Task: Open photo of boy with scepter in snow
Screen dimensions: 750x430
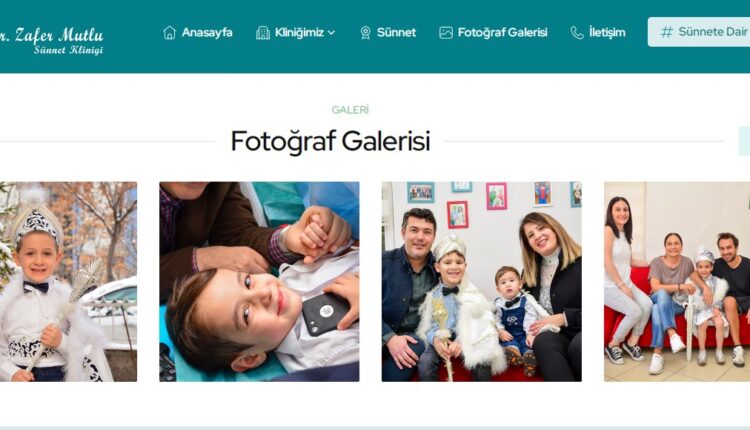Action: coord(68,282)
